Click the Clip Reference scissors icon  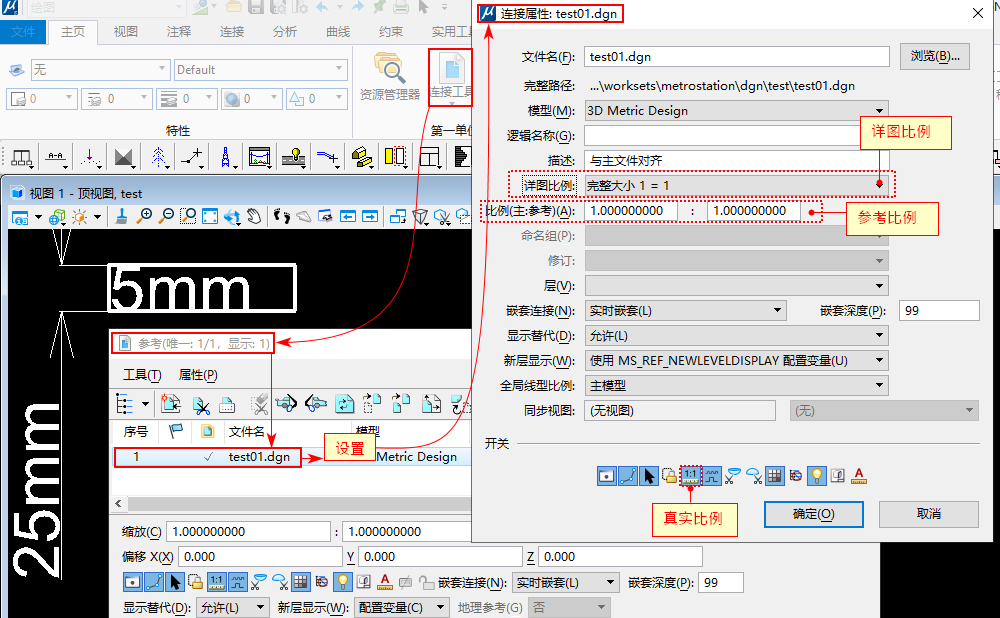pyautogui.click(x=201, y=405)
